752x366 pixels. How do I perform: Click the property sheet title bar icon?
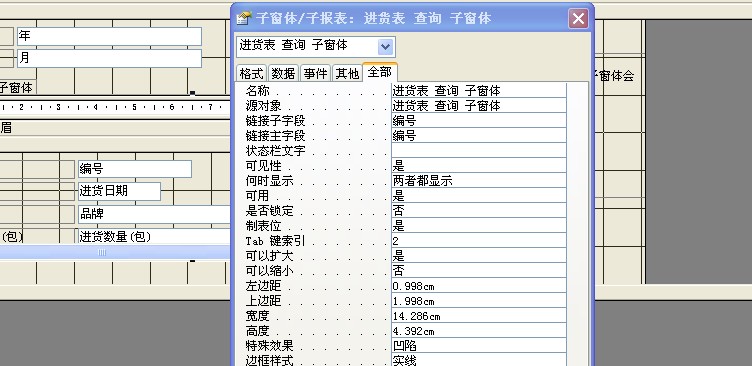(x=244, y=18)
